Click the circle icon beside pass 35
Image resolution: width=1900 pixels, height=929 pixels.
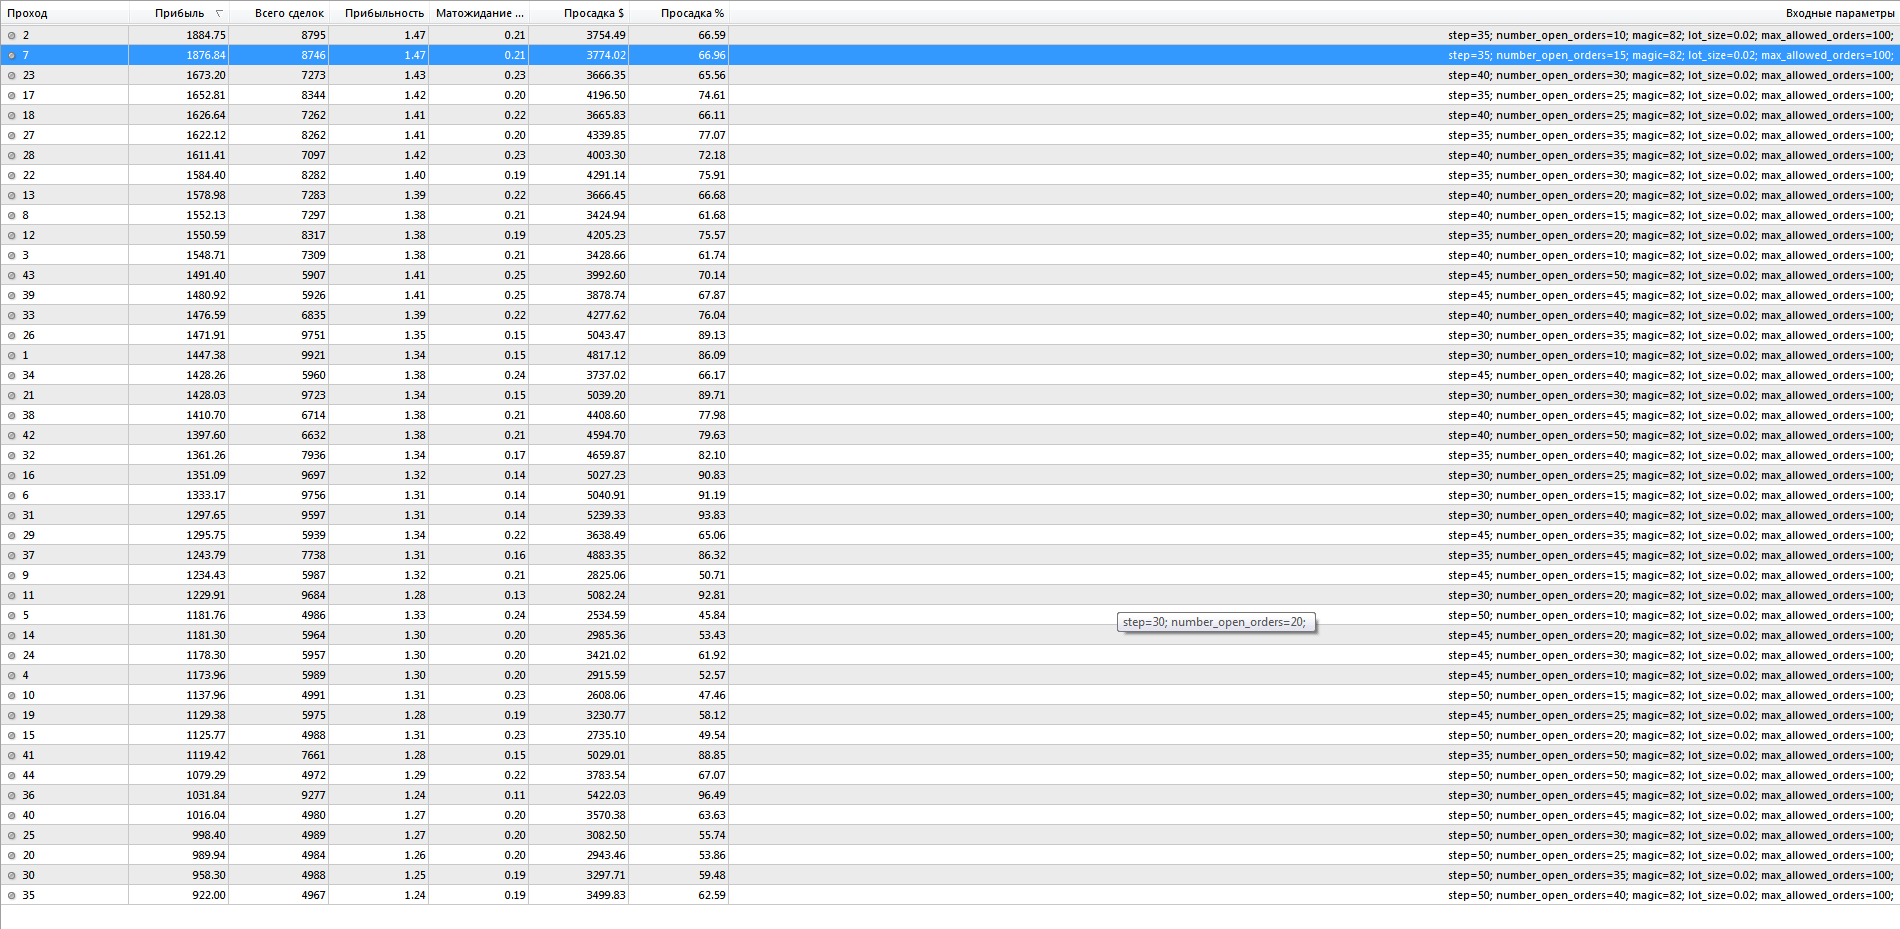tap(12, 895)
